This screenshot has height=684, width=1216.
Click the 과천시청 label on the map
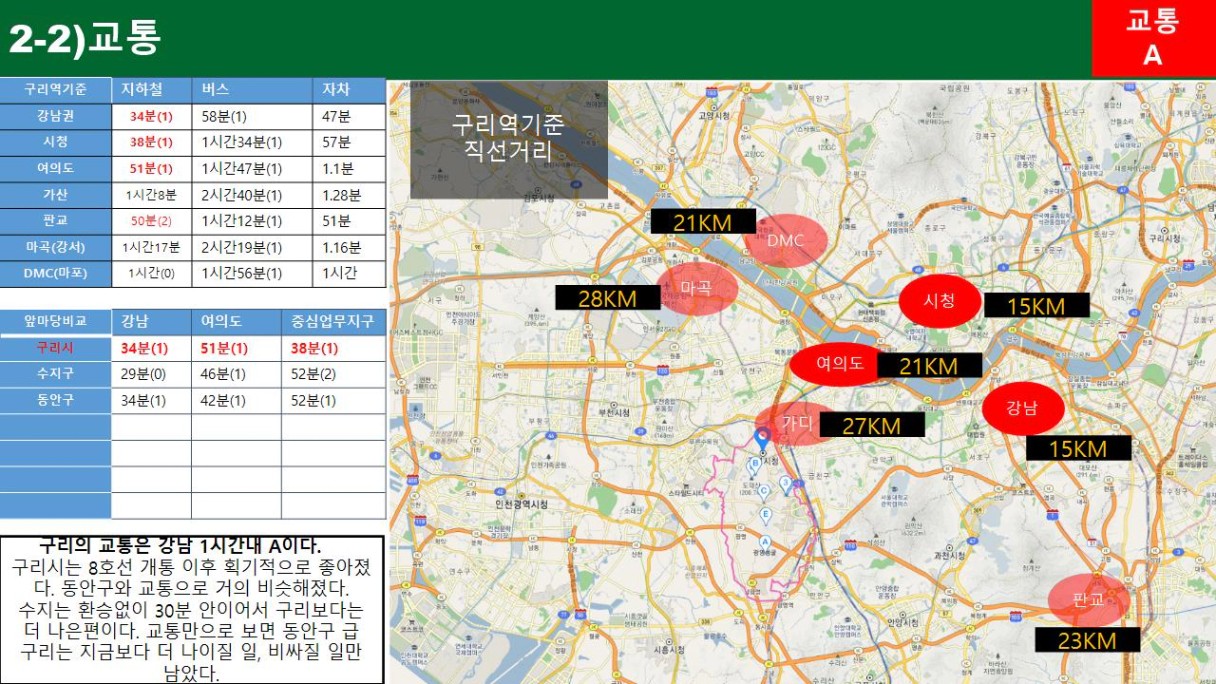(949, 556)
